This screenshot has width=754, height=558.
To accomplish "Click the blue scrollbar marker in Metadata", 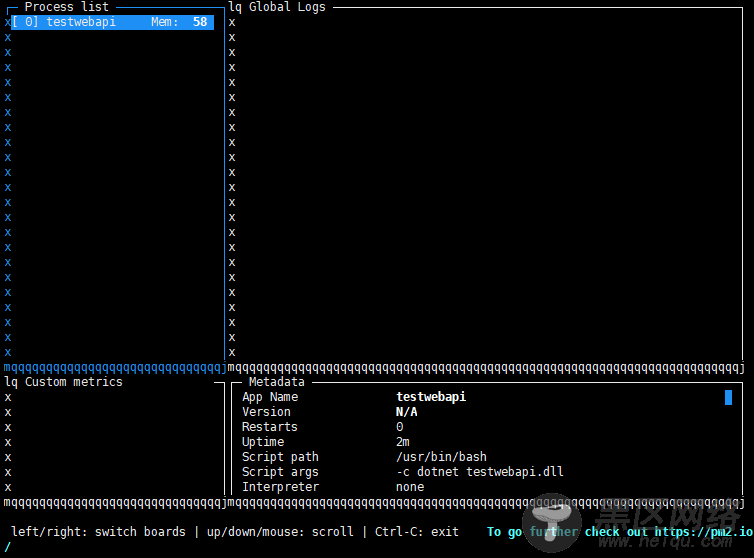I will coord(728,397).
